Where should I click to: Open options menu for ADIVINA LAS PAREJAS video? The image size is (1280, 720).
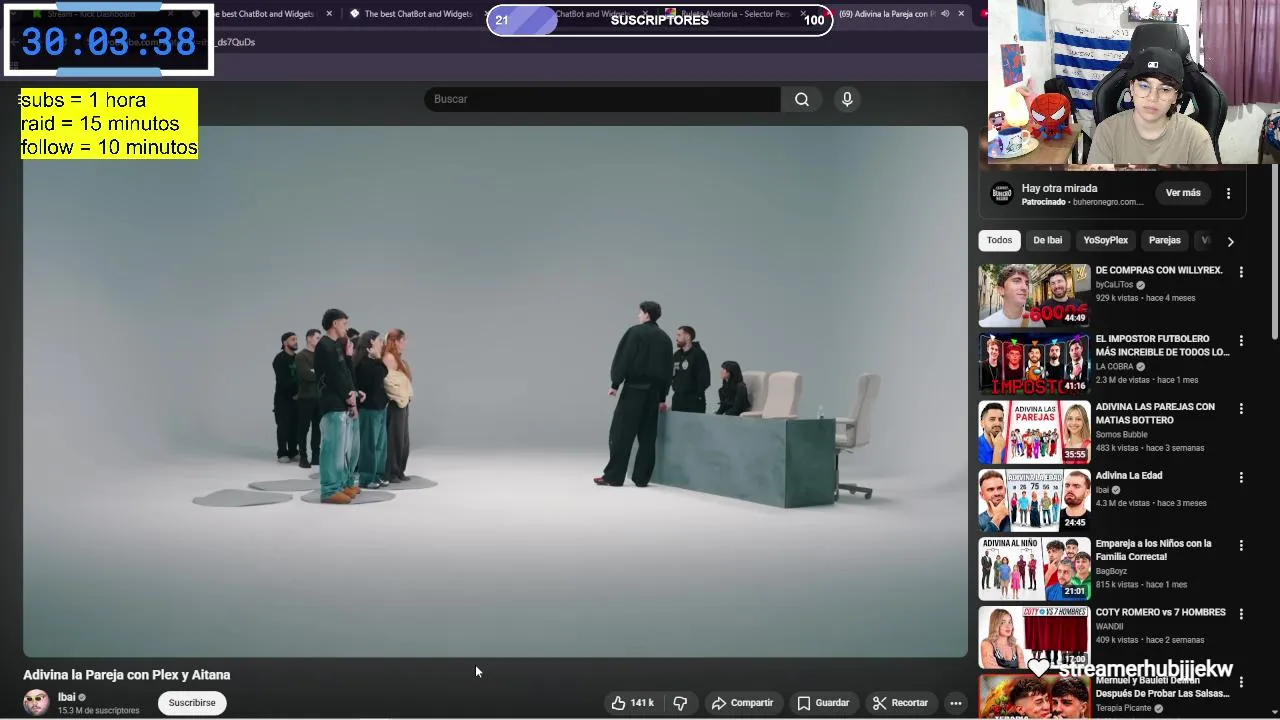pos(1241,409)
